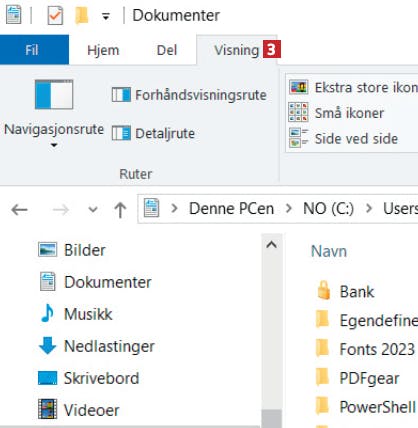Click the Properties checkmark quick-access icon

click(x=55, y=15)
